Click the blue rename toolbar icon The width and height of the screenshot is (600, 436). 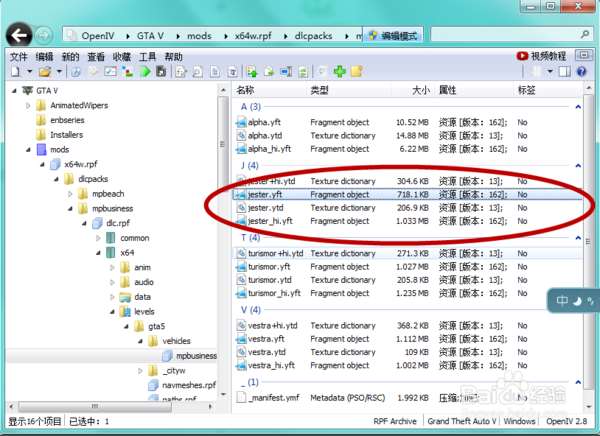[286, 72]
